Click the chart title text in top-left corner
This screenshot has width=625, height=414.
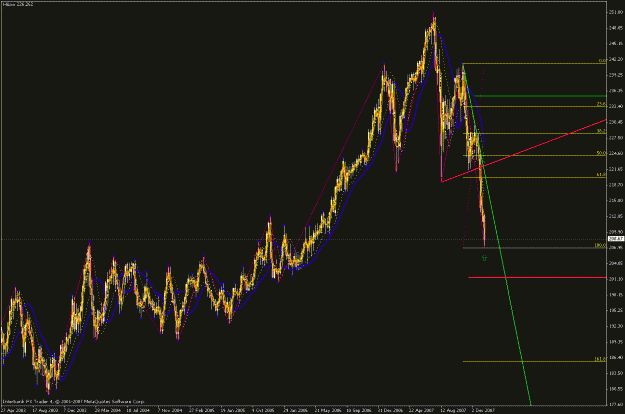coord(18,4)
